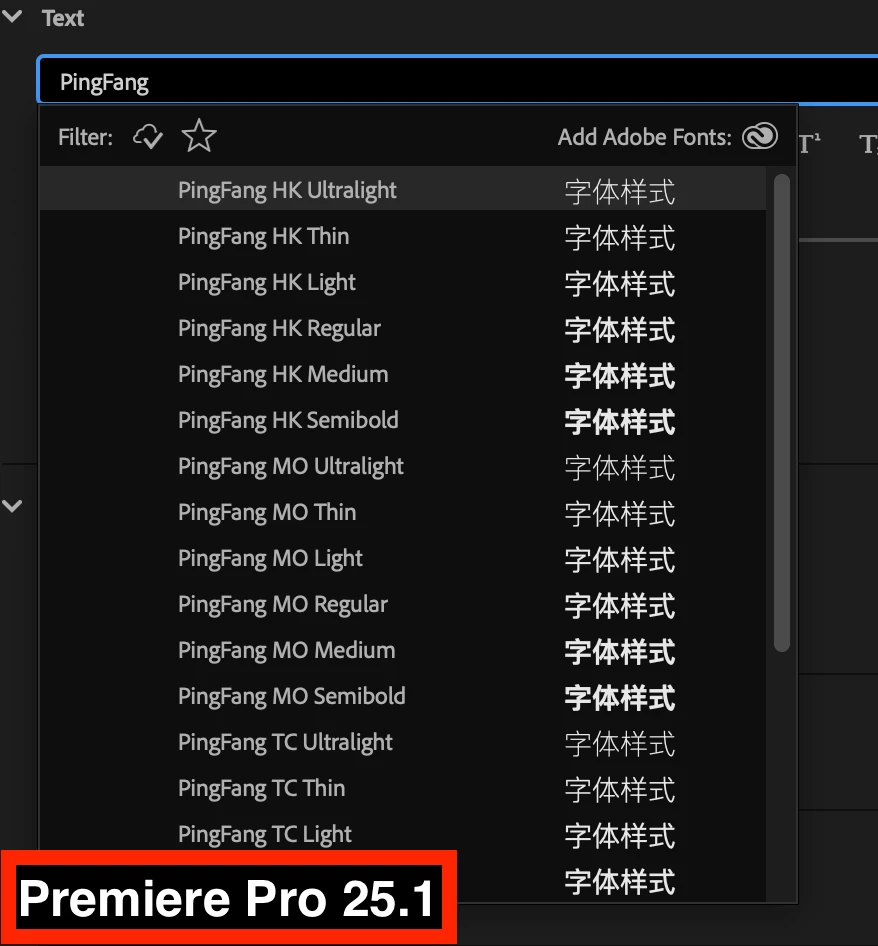Click the PingFang MO Thin sample preview
The image size is (878, 946).
click(620, 513)
